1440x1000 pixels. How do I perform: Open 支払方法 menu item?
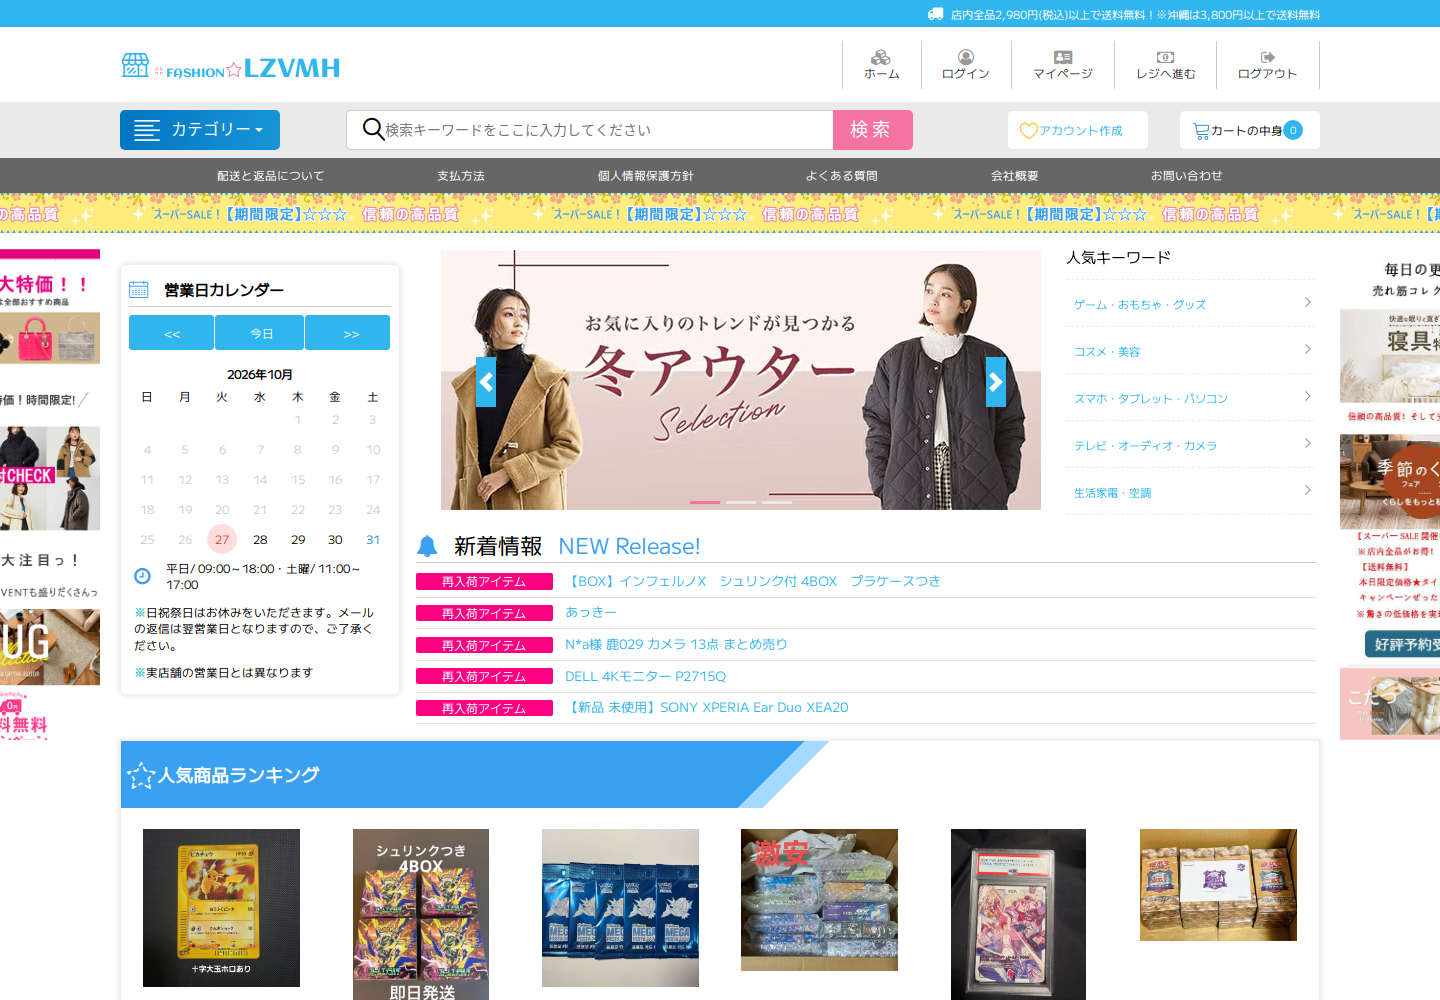point(461,176)
